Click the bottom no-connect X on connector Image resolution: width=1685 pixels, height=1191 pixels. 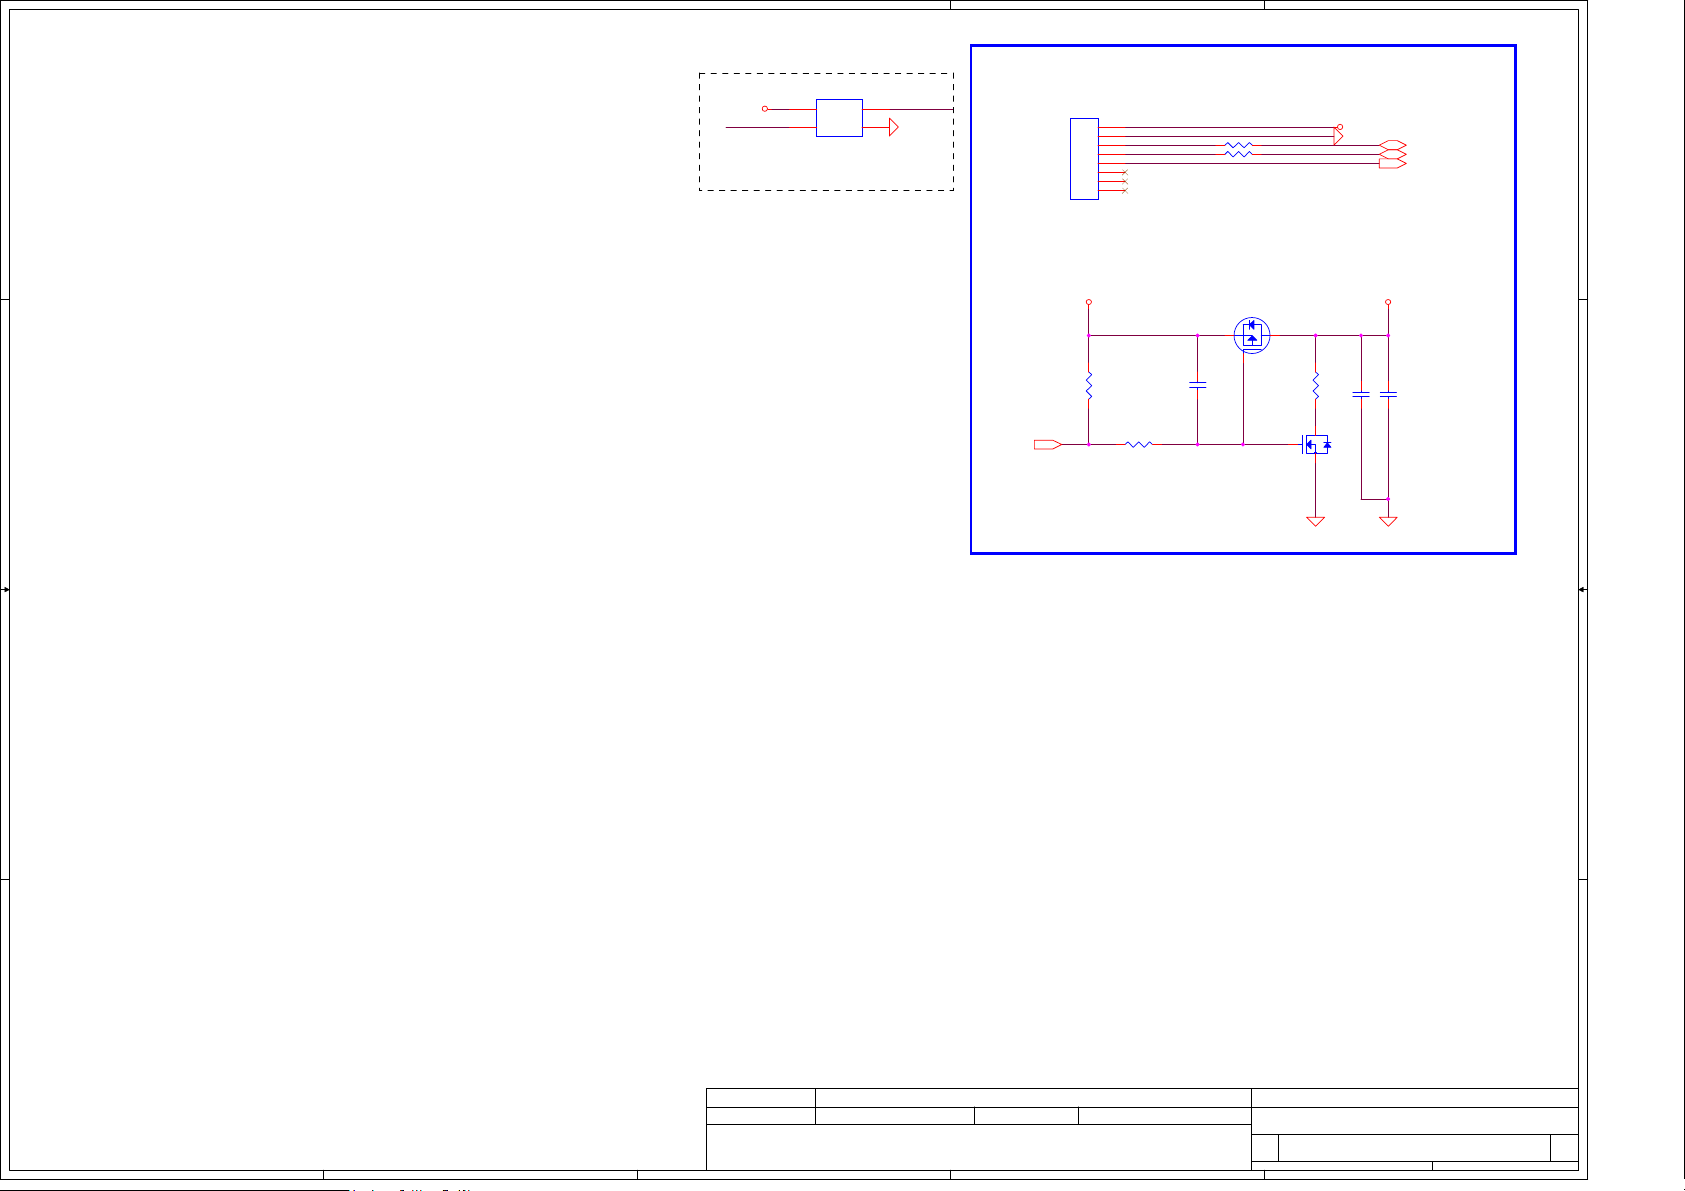click(x=1126, y=191)
